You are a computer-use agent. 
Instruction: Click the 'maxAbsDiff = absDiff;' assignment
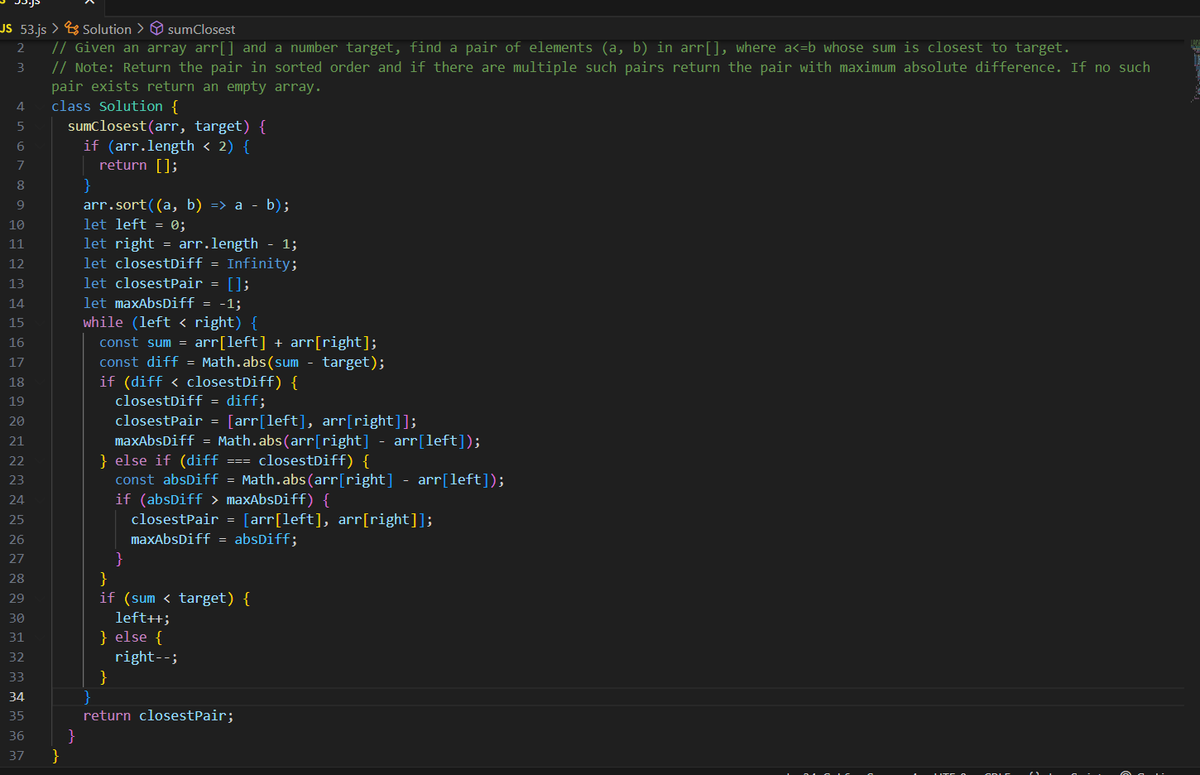point(214,539)
